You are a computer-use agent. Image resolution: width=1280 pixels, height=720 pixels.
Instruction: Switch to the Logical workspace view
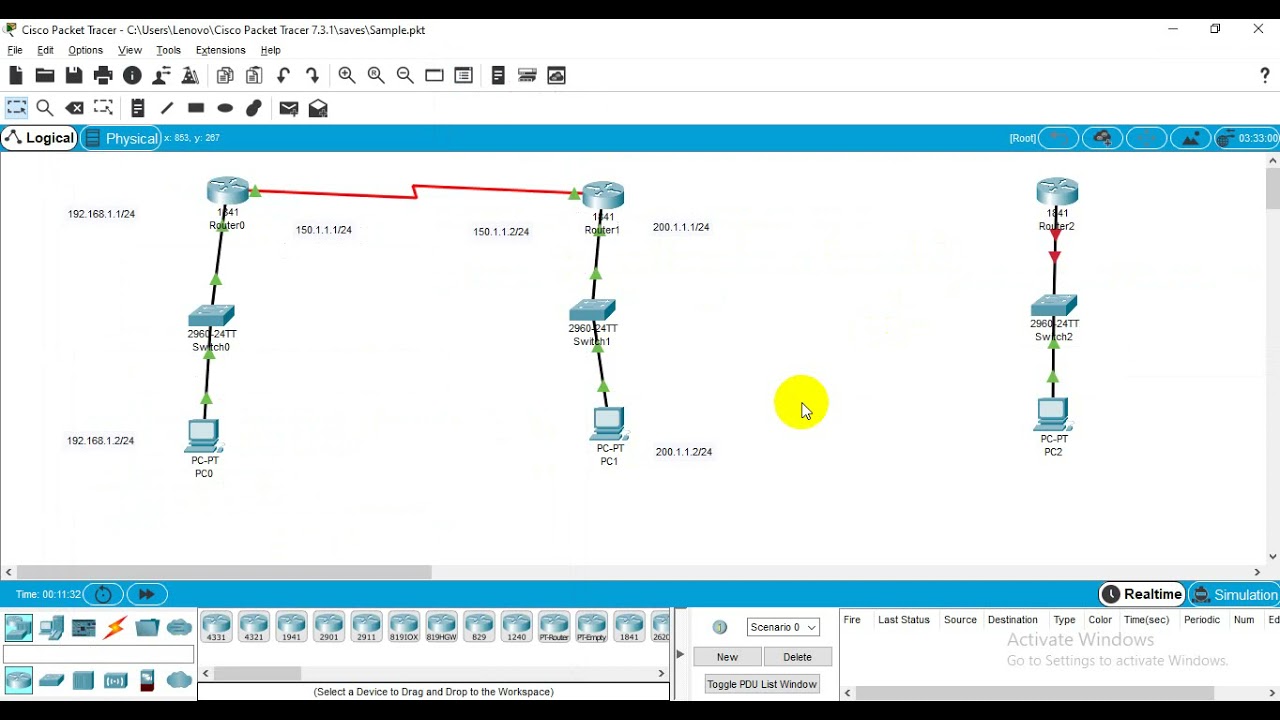pyautogui.click(x=40, y=138)
